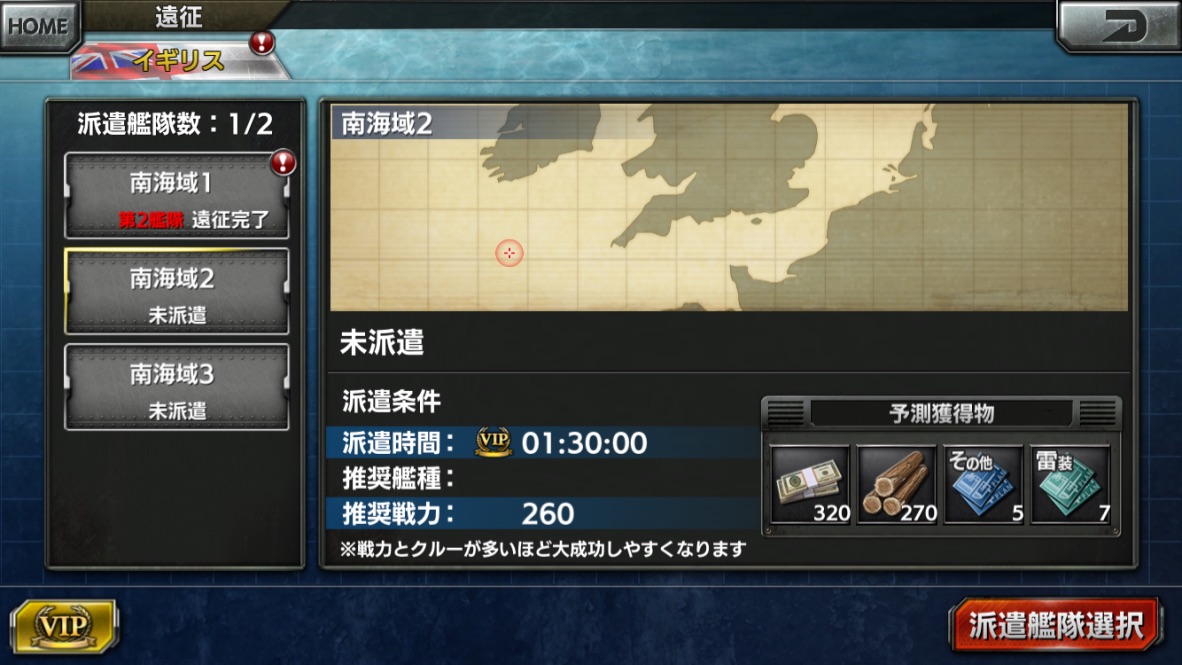Screen dimensions: 1182x665
Task: Select 南海域2 in the area list
Action: coord(176,292)
